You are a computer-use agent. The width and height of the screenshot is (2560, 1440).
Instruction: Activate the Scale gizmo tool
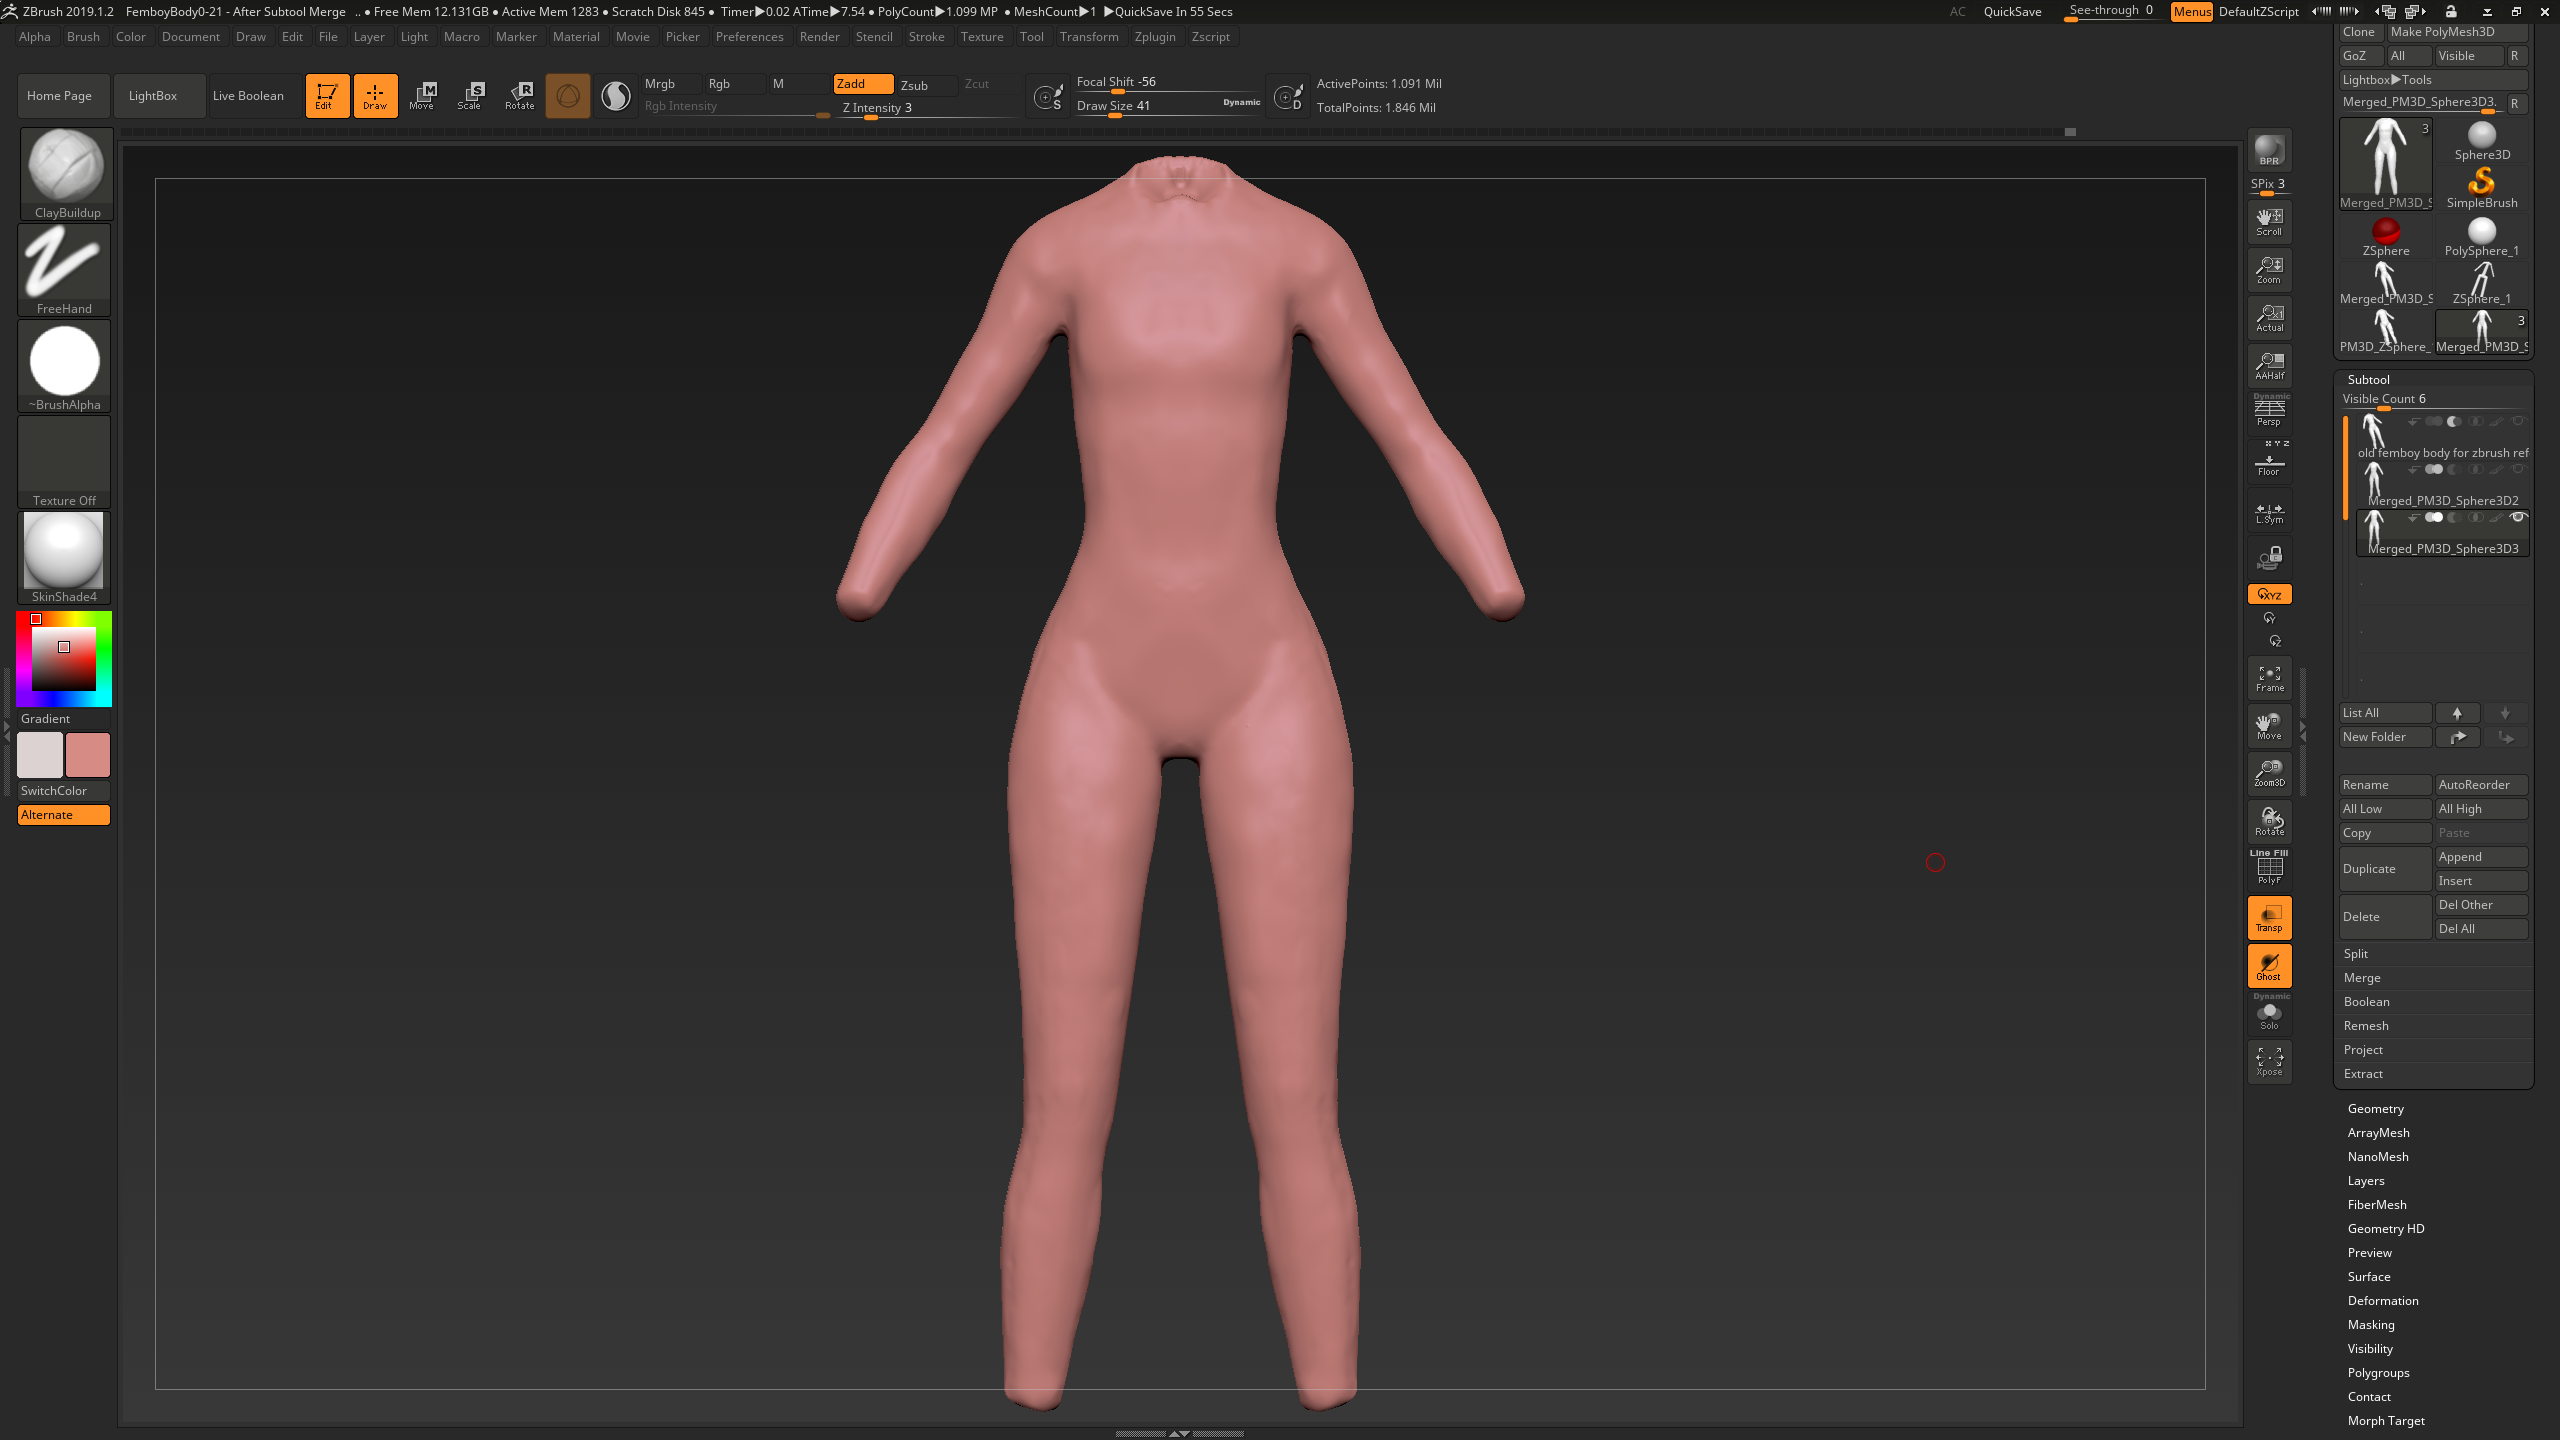tap(471, 96)
